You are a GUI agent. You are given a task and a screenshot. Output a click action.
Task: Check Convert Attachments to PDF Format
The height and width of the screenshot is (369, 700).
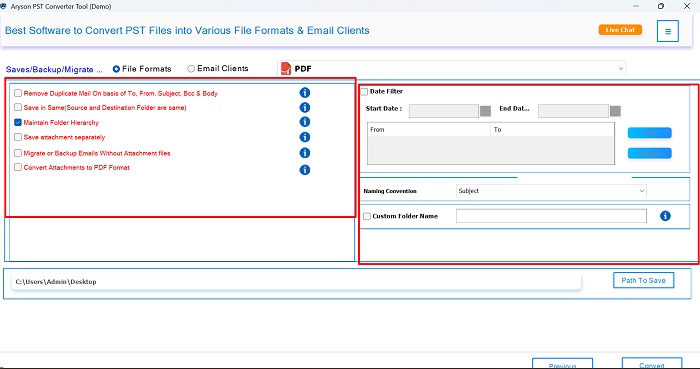point(18,167)
